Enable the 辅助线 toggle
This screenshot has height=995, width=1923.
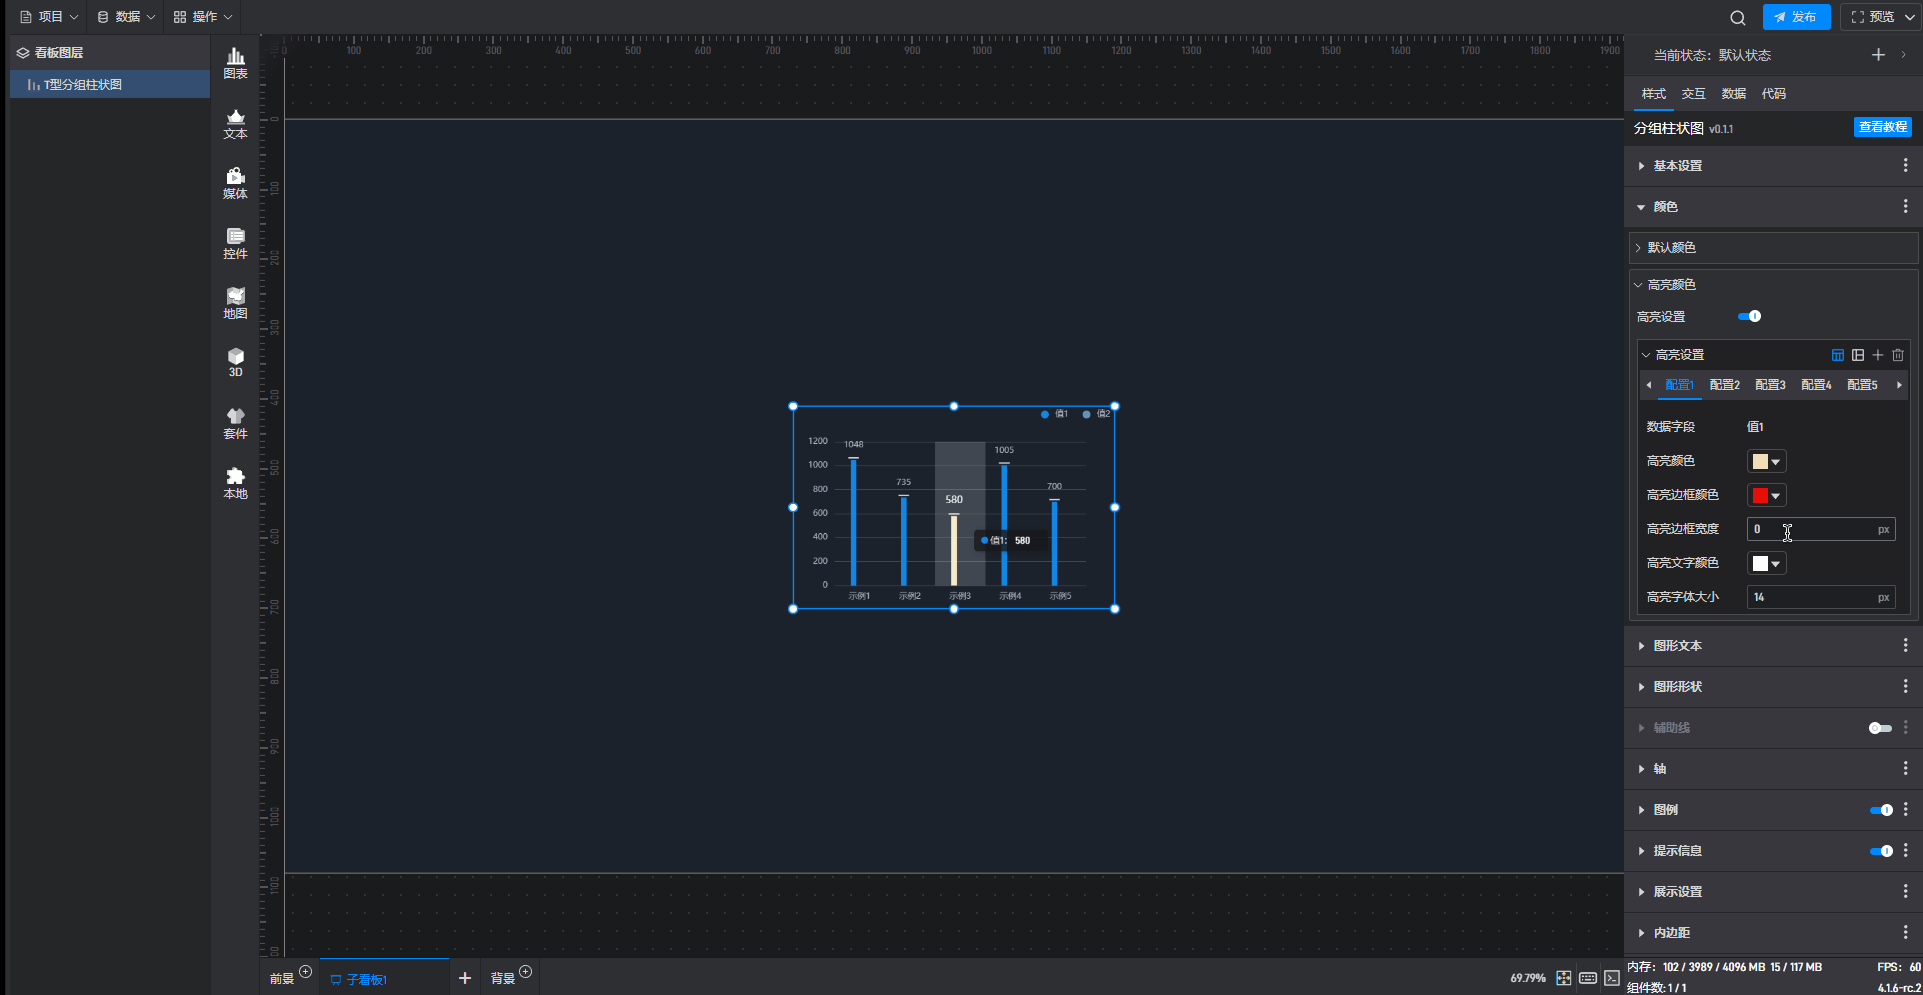[x=1879, y=728]
